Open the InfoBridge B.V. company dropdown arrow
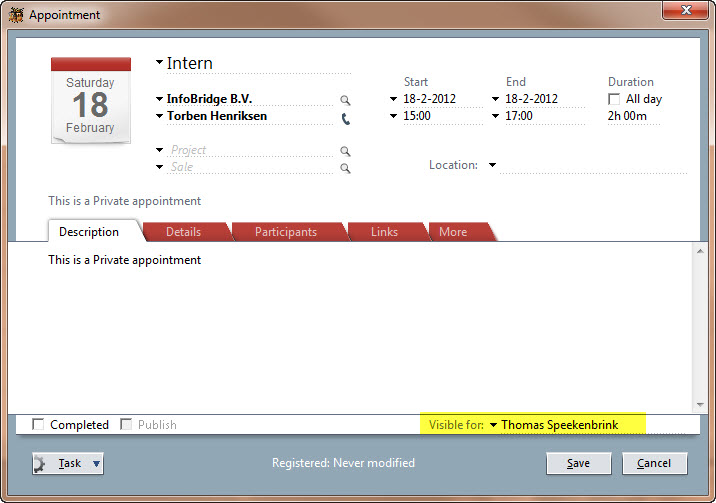The image size is (716, 503). coord(159,99)
